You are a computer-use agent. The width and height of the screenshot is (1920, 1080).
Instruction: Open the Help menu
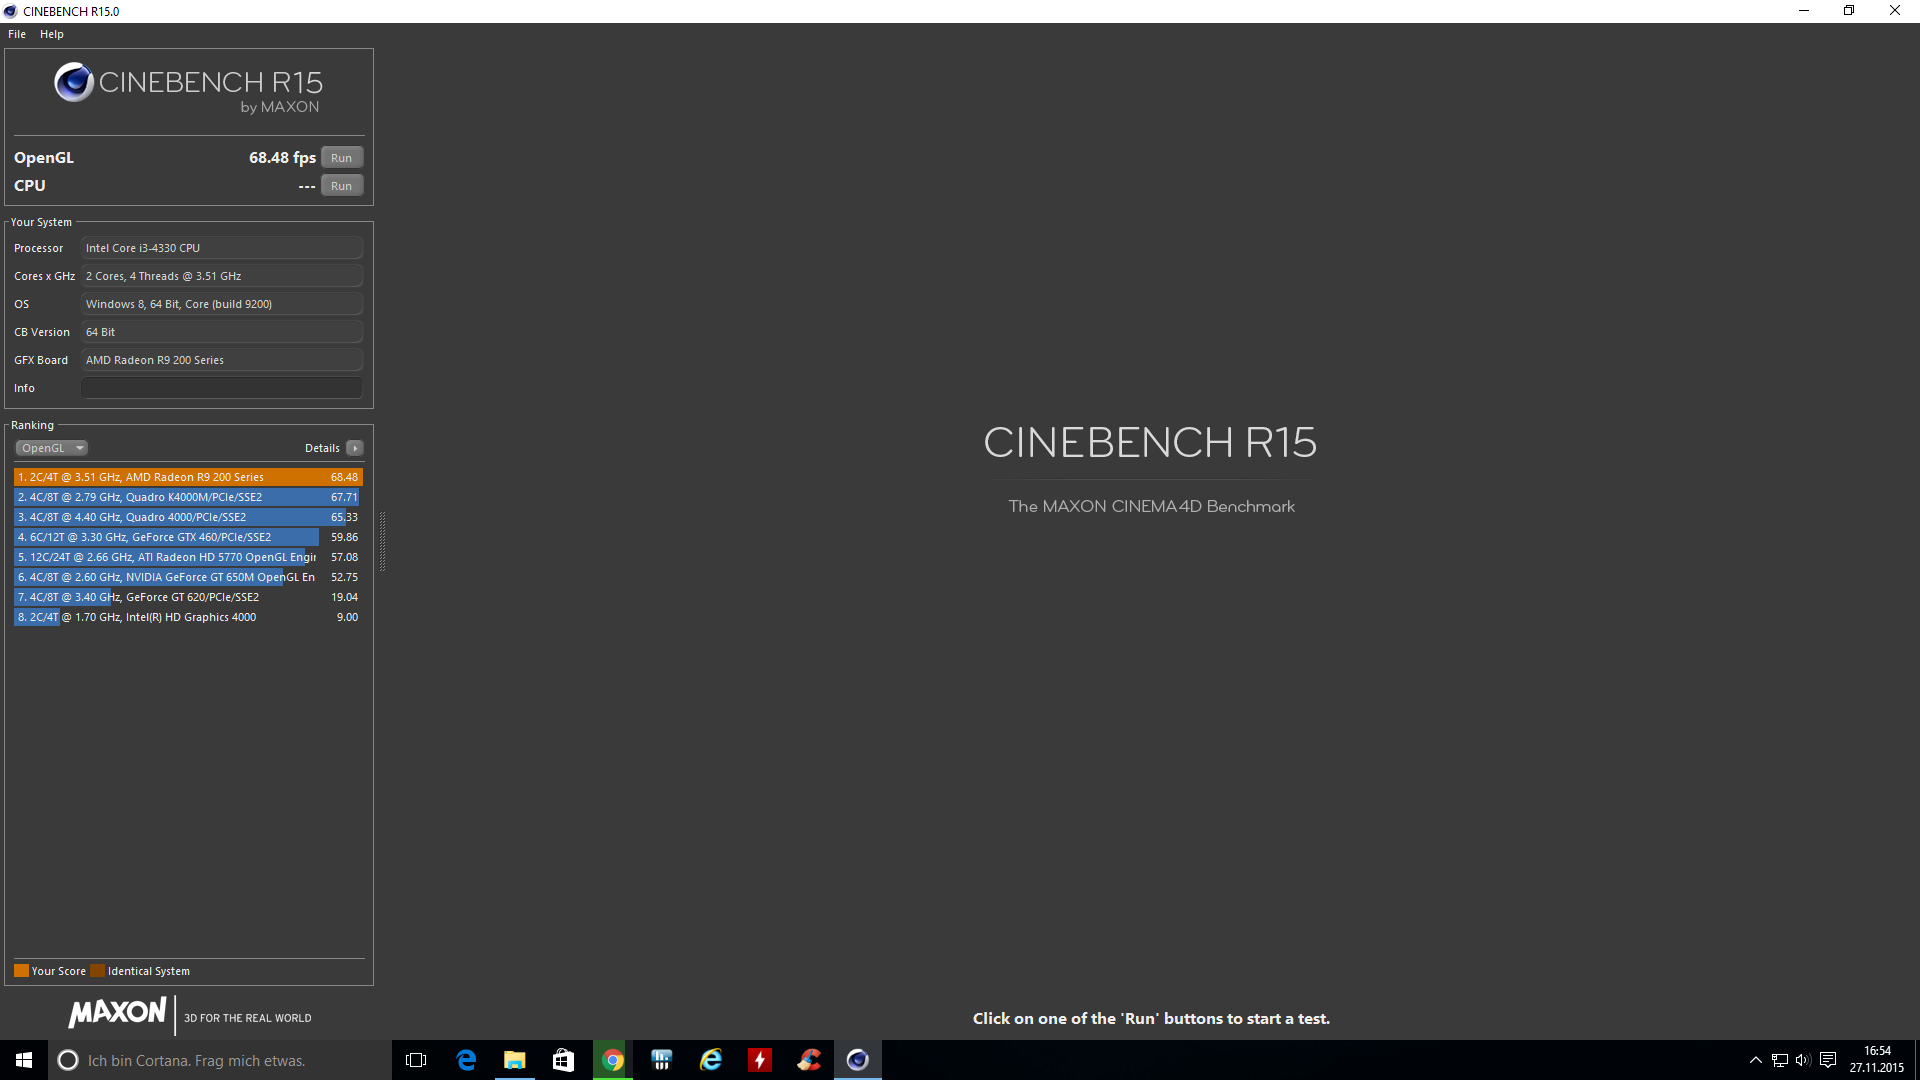click(x=52, y=34)
